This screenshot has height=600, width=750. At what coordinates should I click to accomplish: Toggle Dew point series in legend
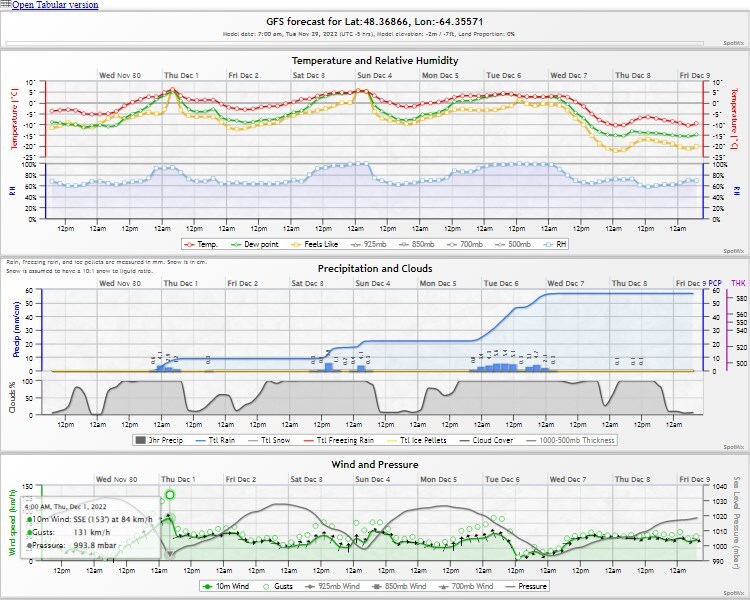click(x=254, y=244)
